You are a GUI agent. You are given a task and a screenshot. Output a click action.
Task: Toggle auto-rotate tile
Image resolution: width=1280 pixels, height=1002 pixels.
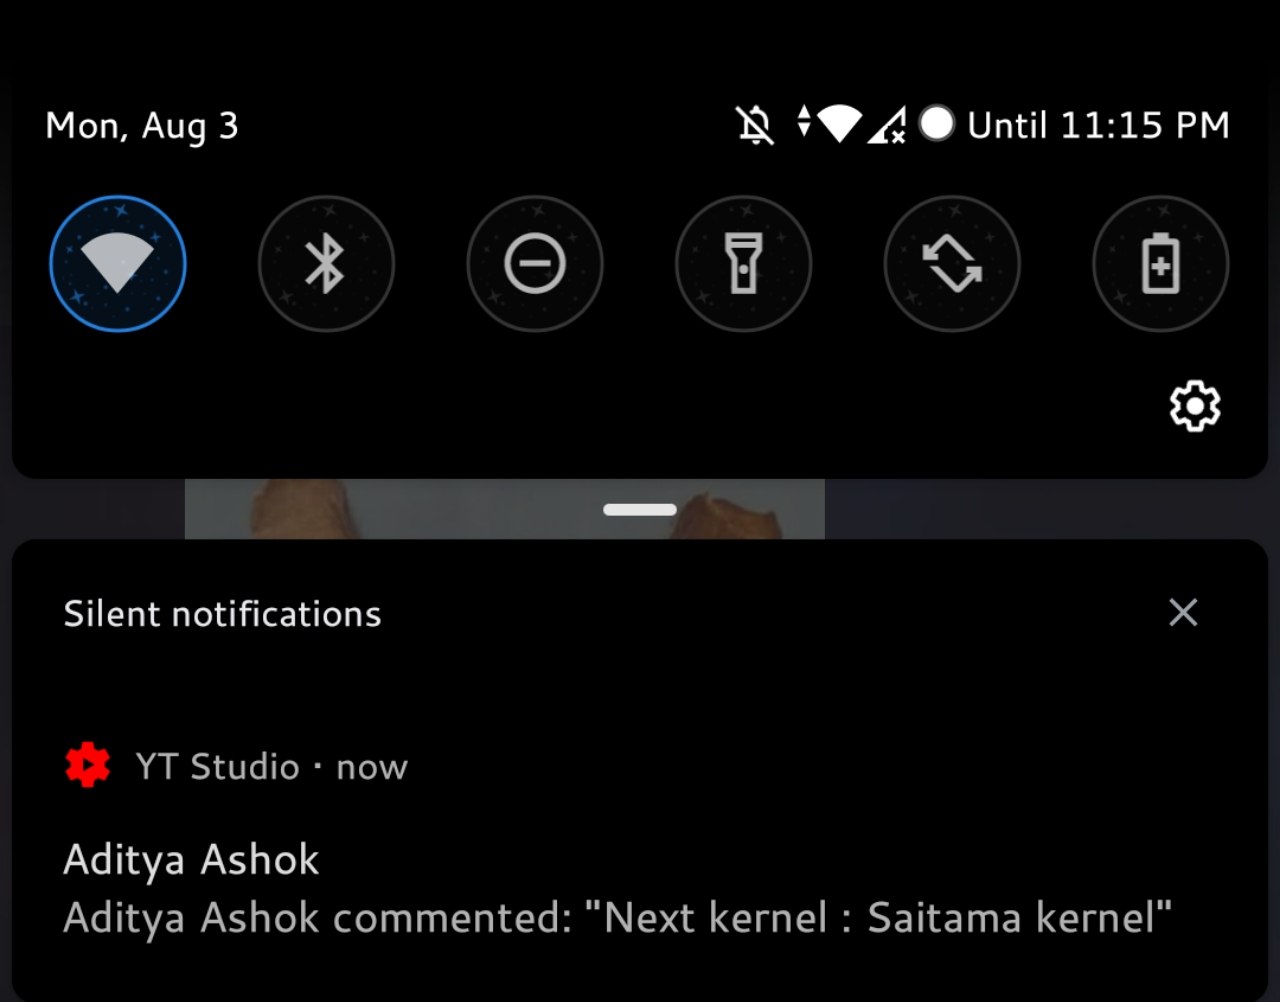point(952,264)
